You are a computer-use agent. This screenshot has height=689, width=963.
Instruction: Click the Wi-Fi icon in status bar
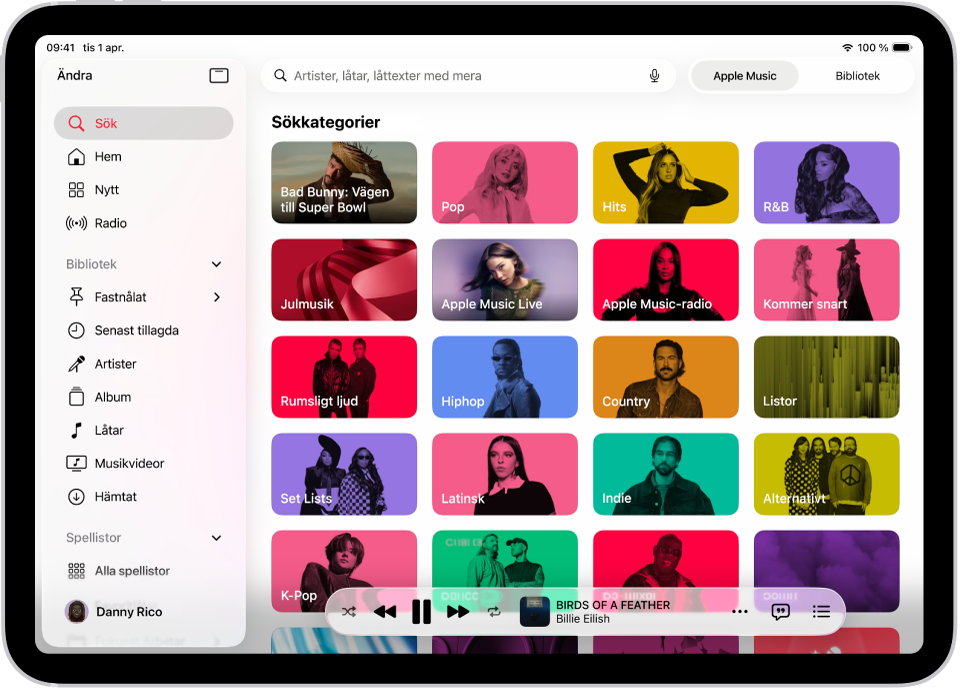click(x=847, y=47)
